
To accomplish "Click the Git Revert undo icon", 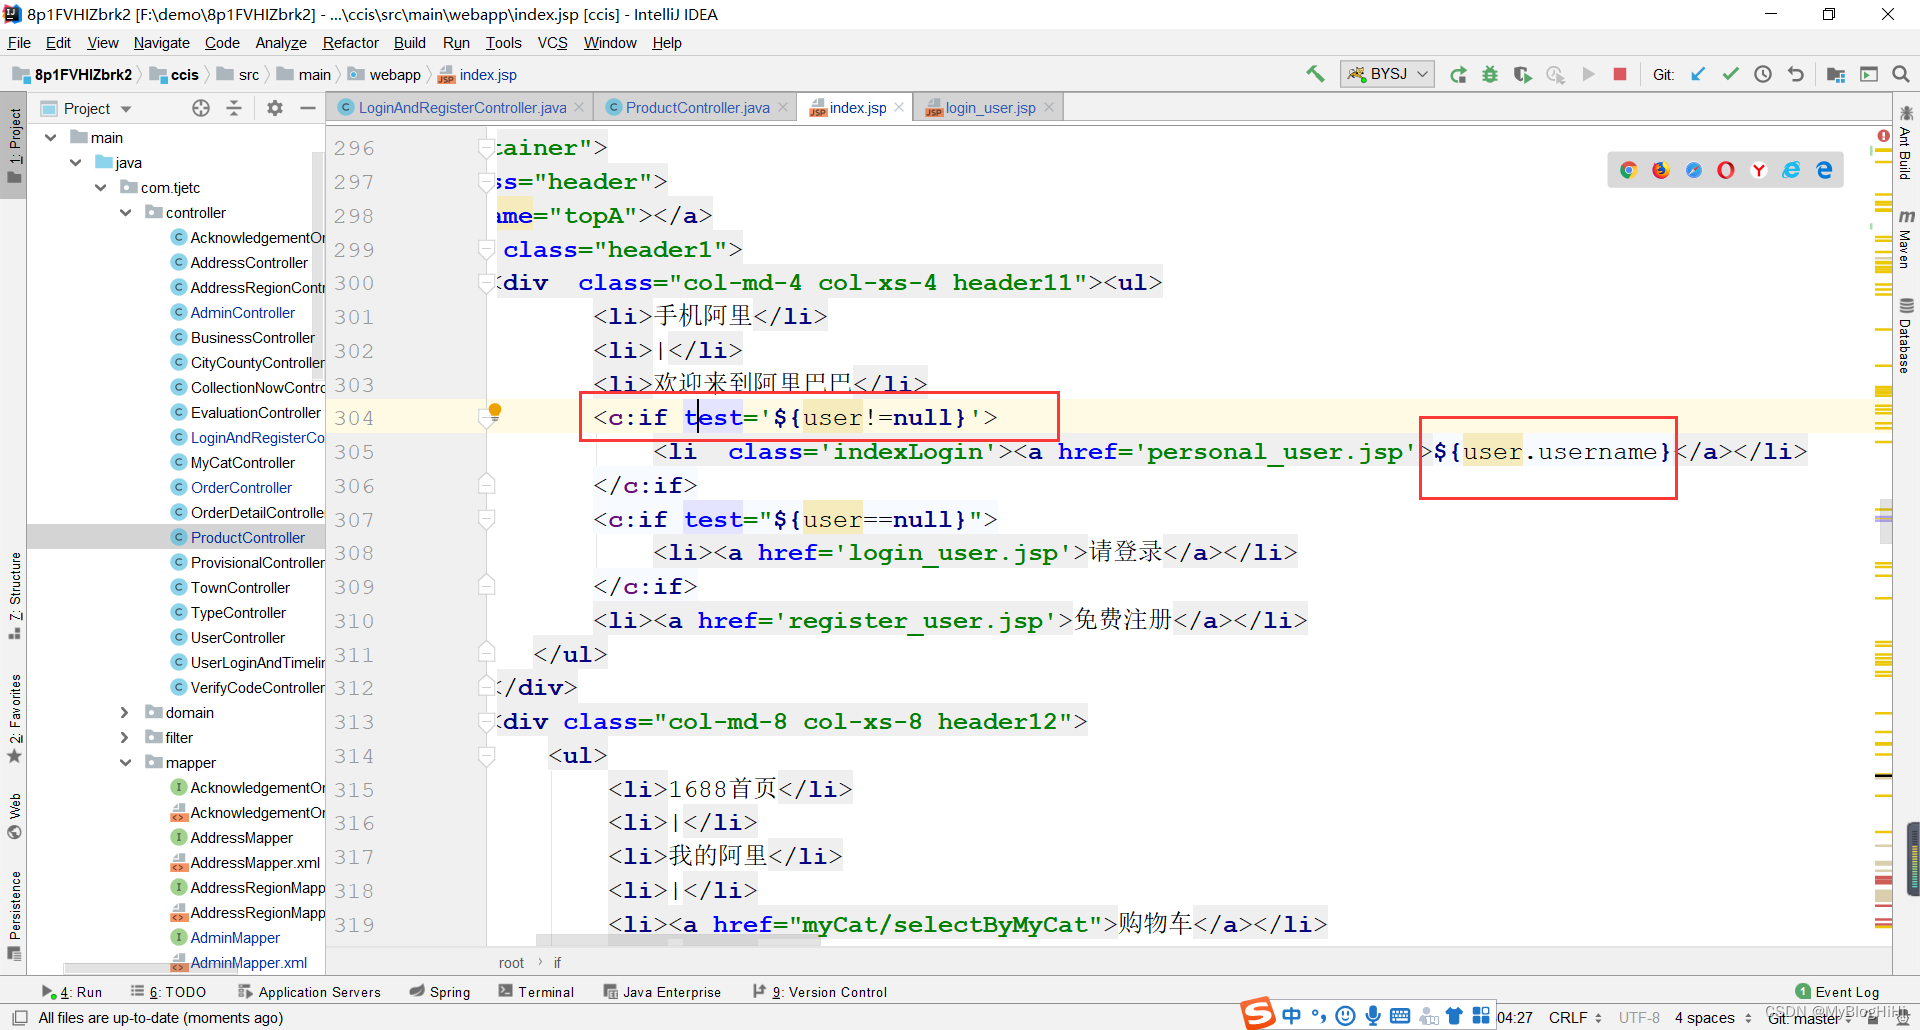I will [x=1796, y=74].
